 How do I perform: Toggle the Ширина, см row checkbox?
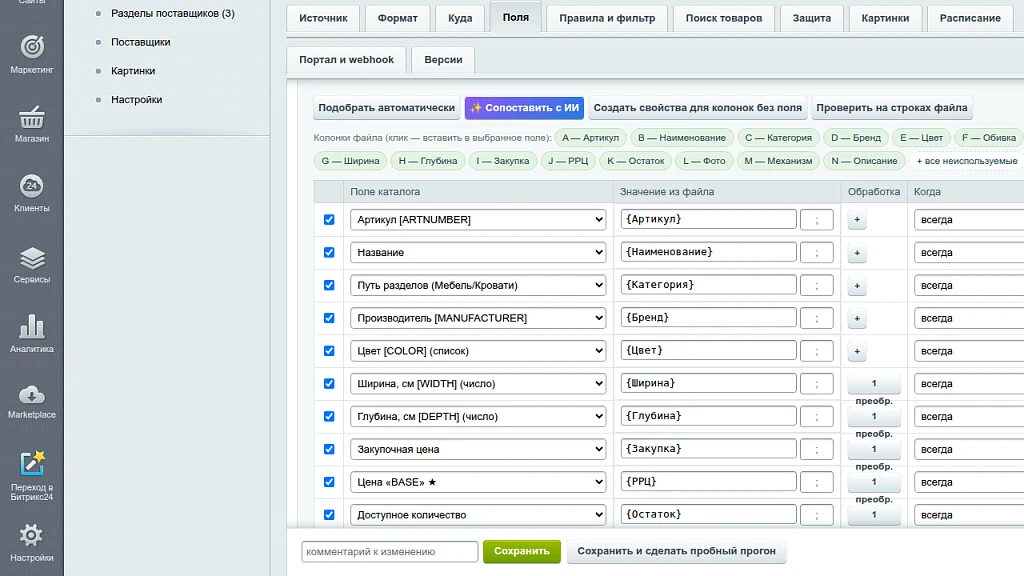click(329, 383)
